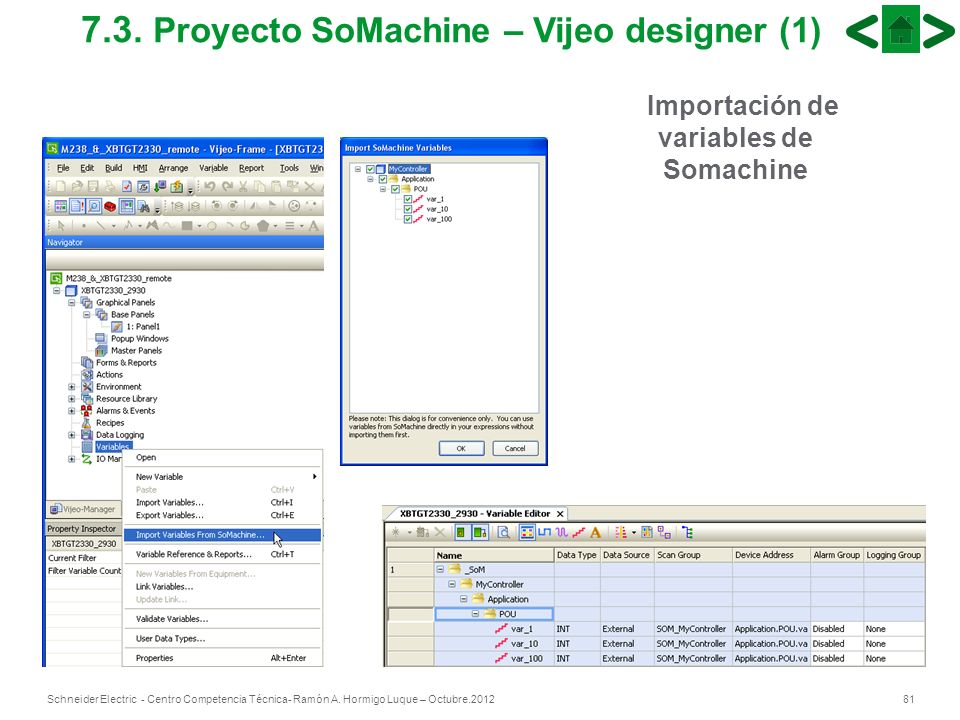The image size is (960, 720).
Task: Collapse the Base Panels tree node
Action: [x=86, y=314]
